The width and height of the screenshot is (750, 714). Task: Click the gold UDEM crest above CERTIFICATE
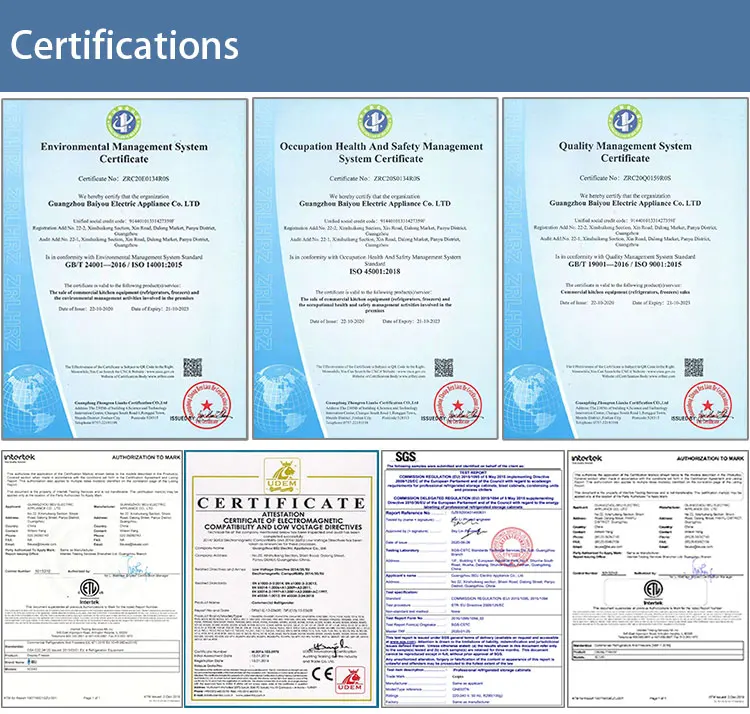click(x=282, y=476)
